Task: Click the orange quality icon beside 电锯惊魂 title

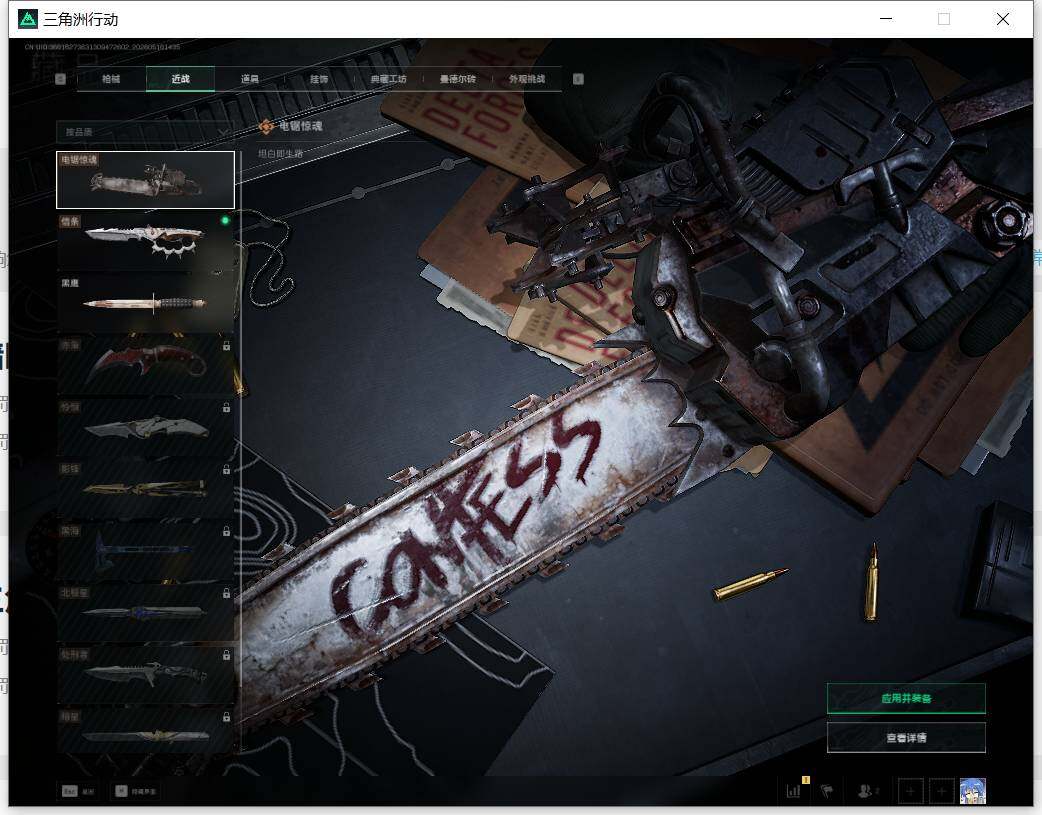Action: 266,126
